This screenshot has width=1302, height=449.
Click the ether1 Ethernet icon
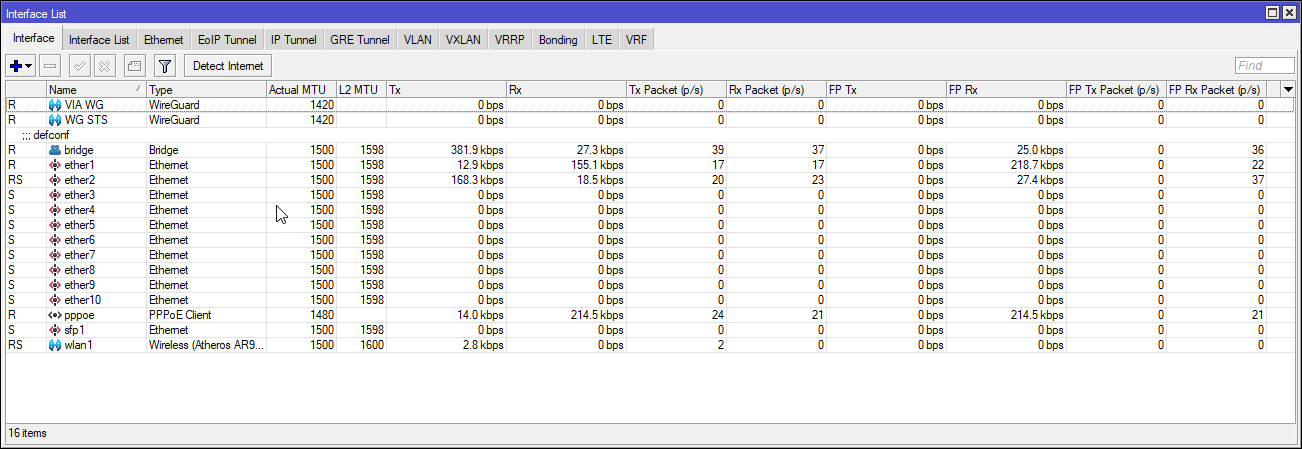[55, 165]
